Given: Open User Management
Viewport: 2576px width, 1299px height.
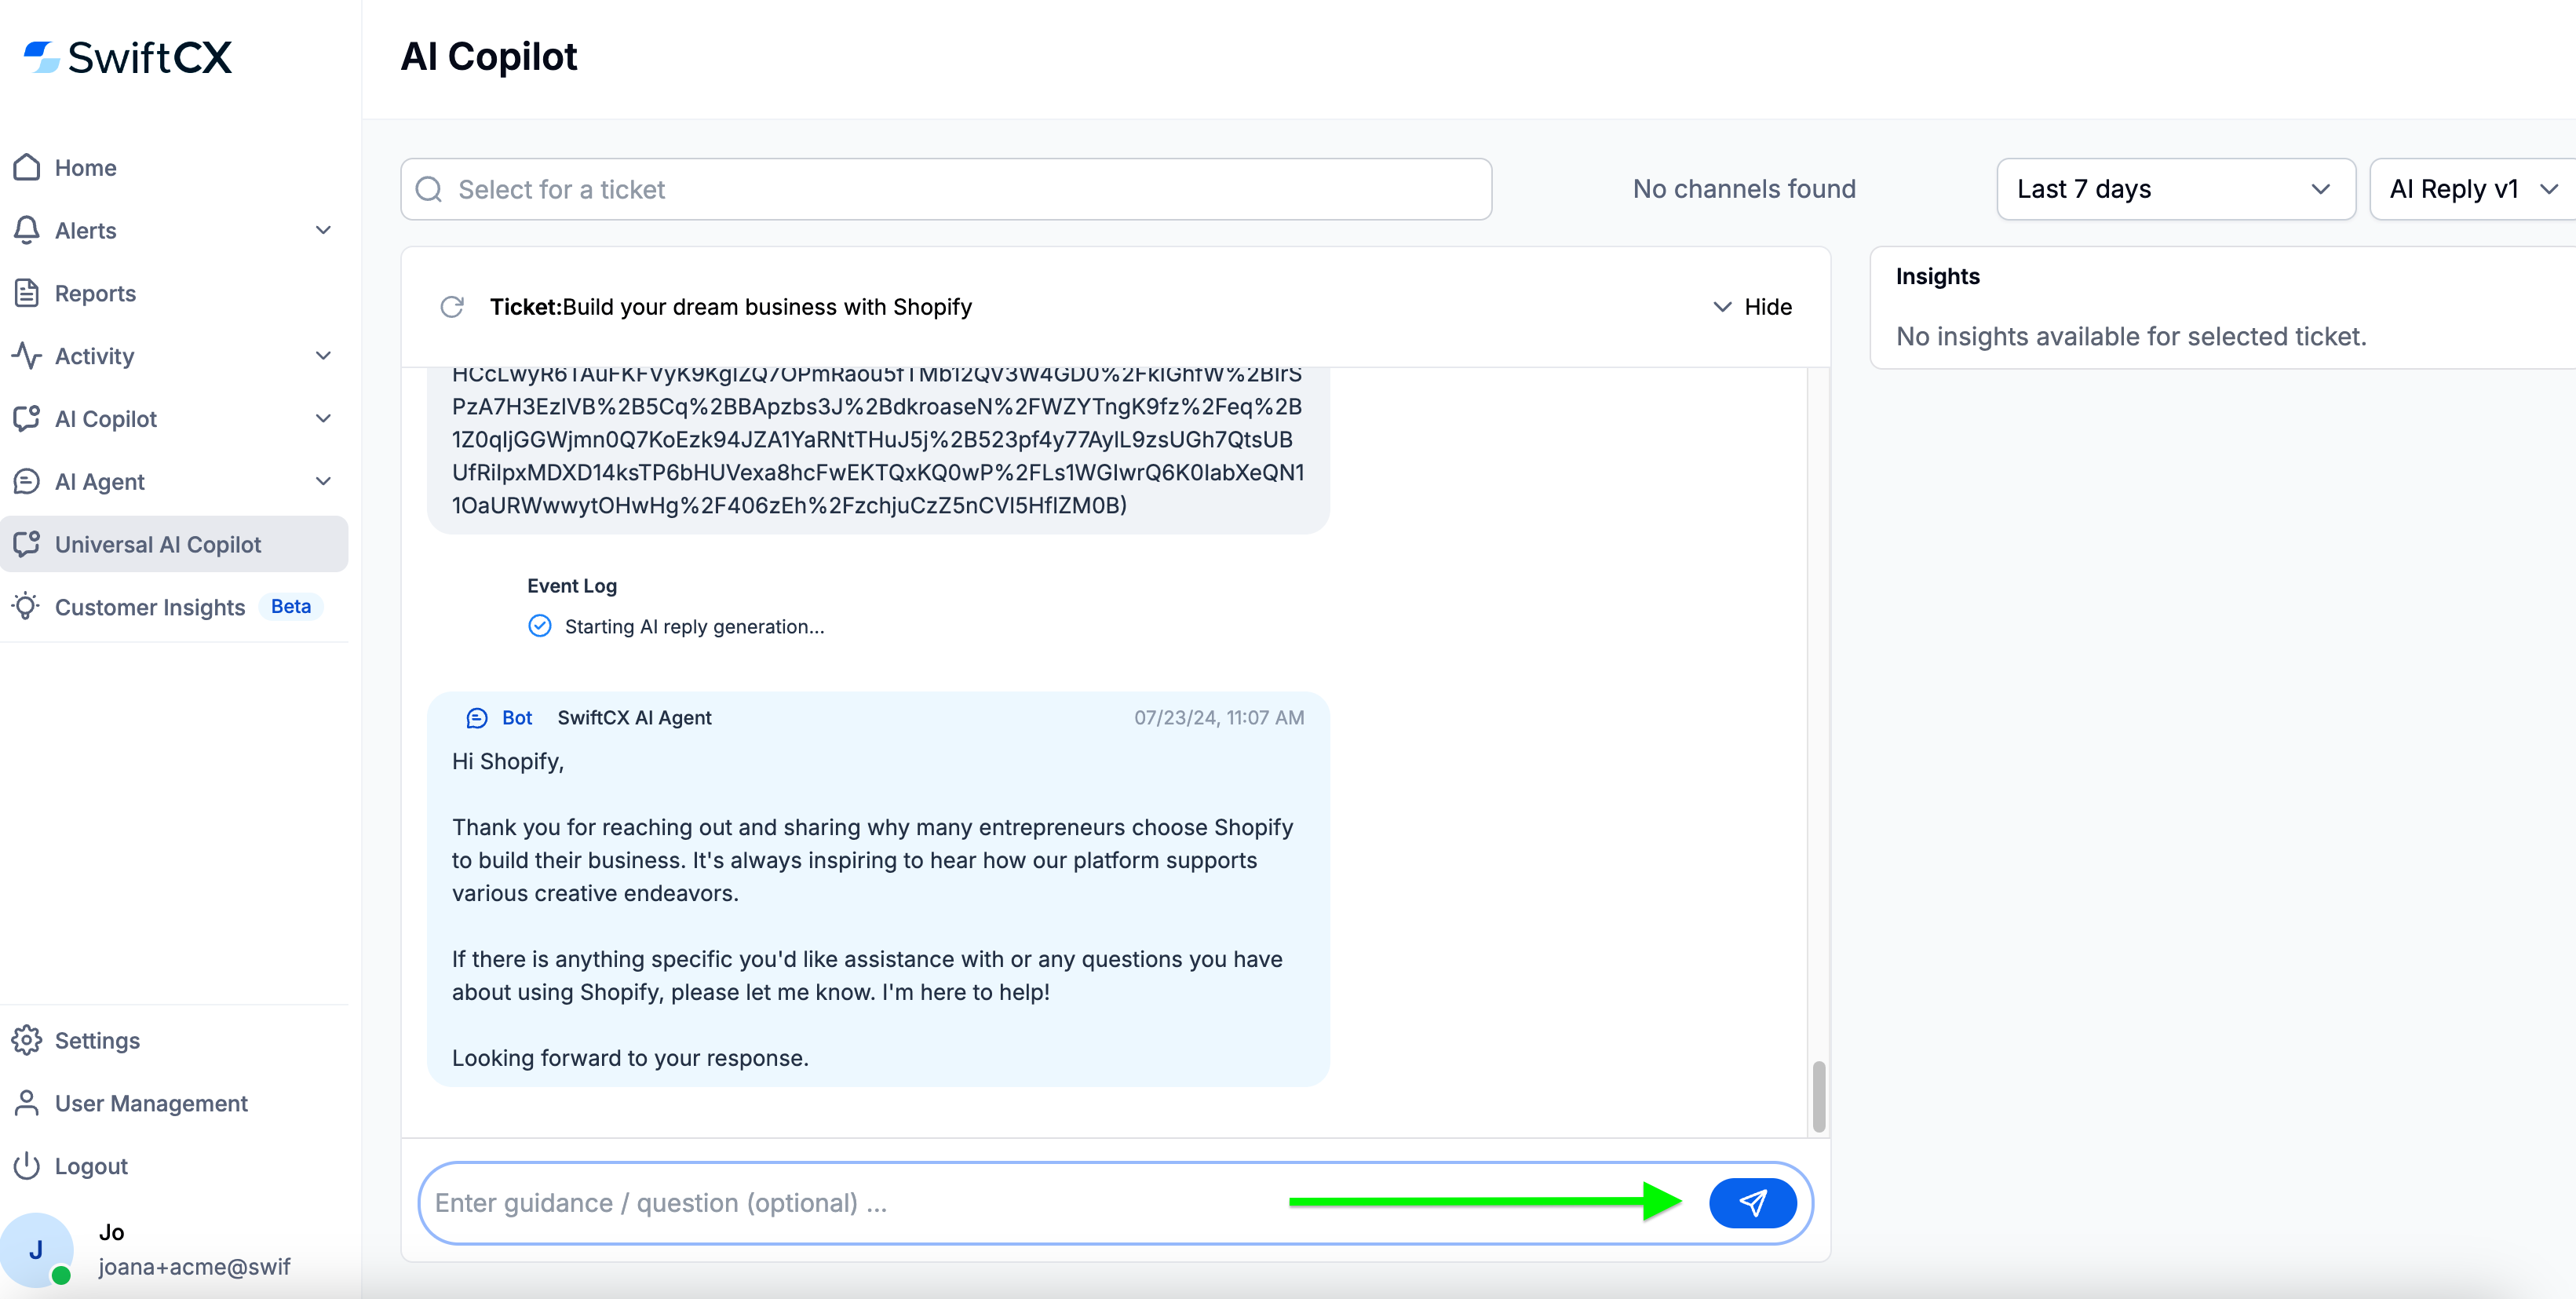Looking at the screenshot, I should pyautogui.click(x=150, y=1103).
